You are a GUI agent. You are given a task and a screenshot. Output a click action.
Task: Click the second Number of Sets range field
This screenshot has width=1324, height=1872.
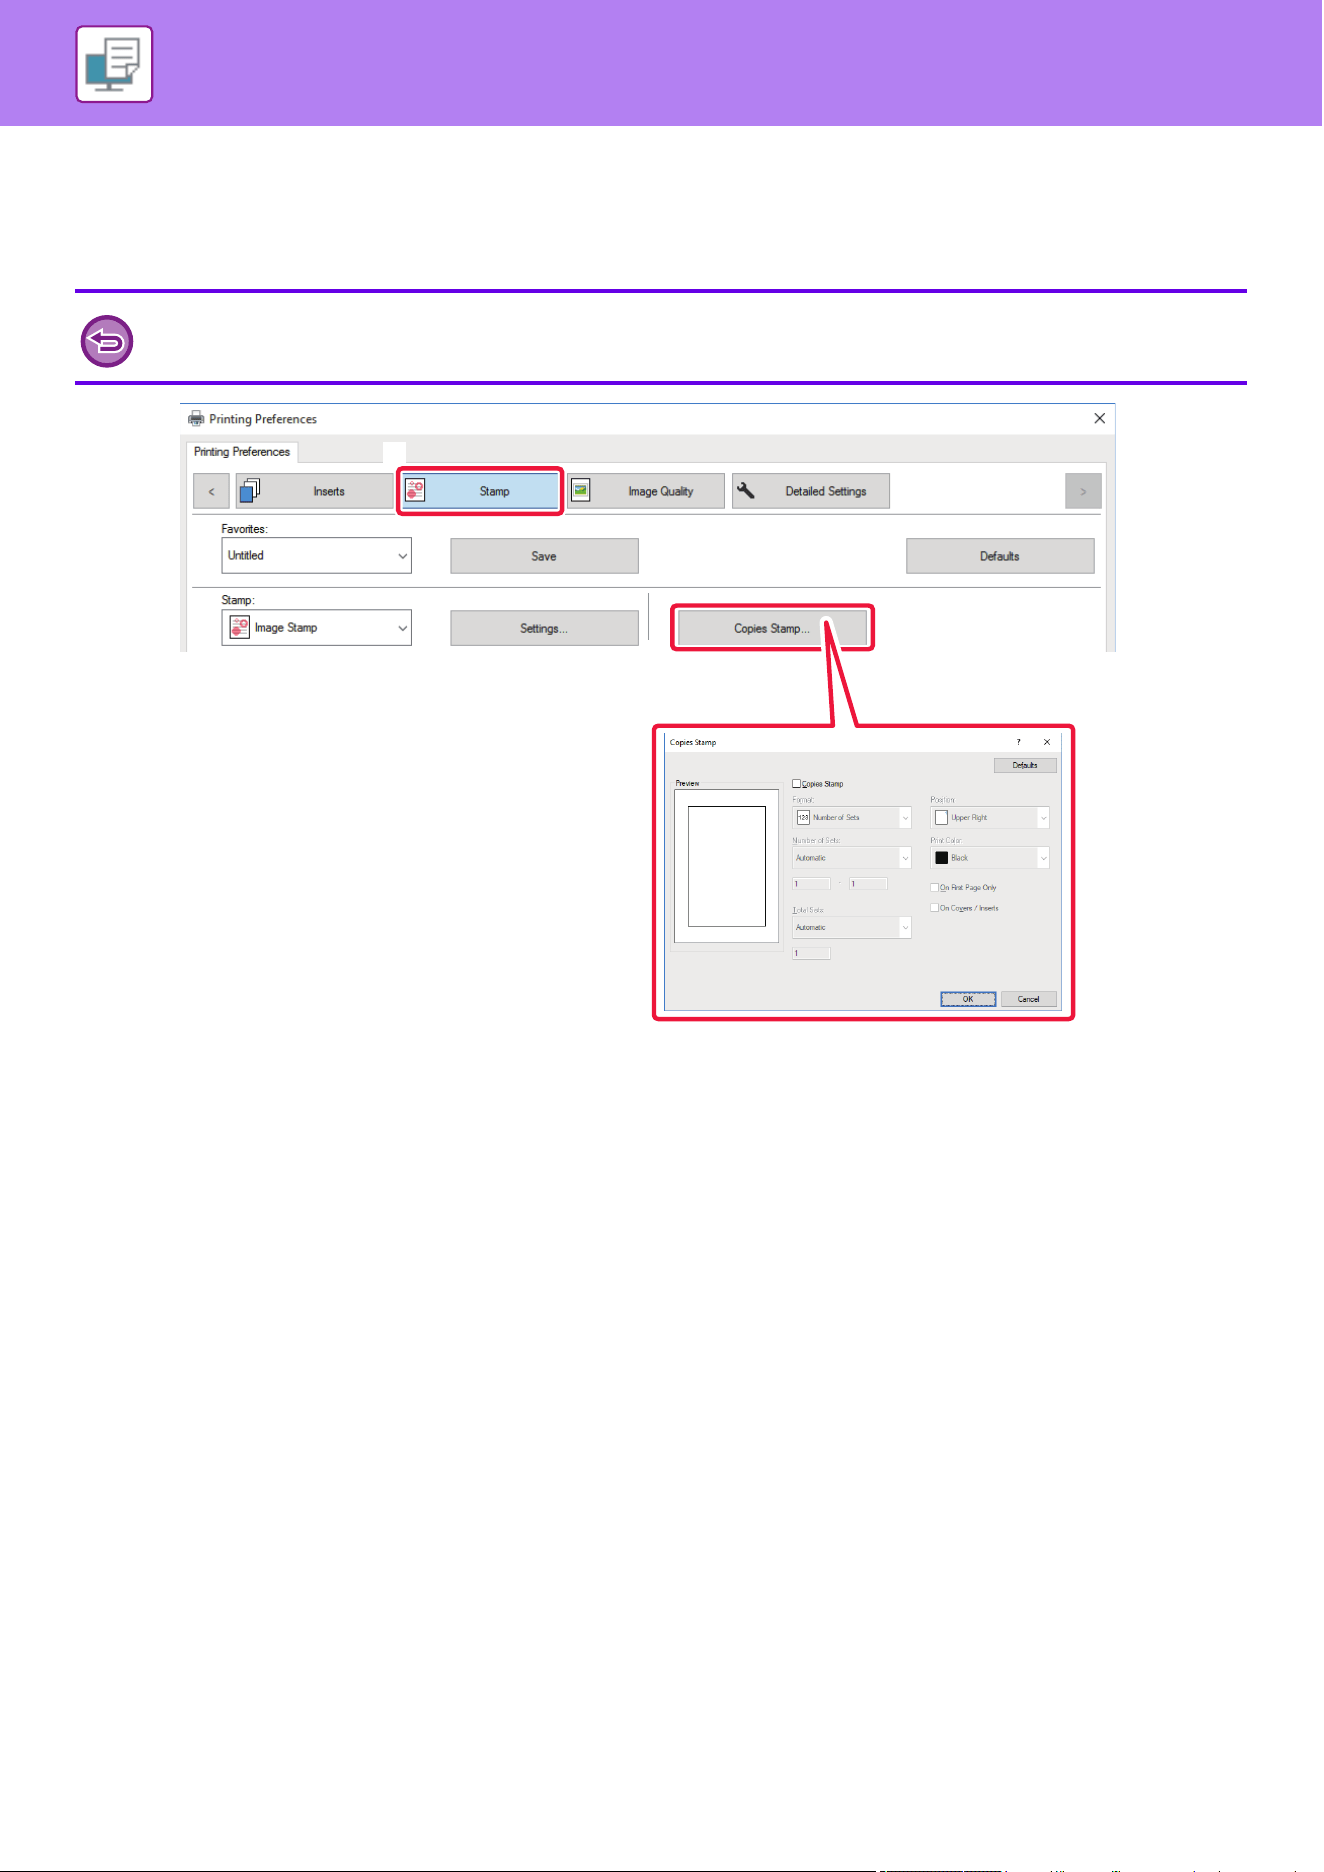pos(868,884)
